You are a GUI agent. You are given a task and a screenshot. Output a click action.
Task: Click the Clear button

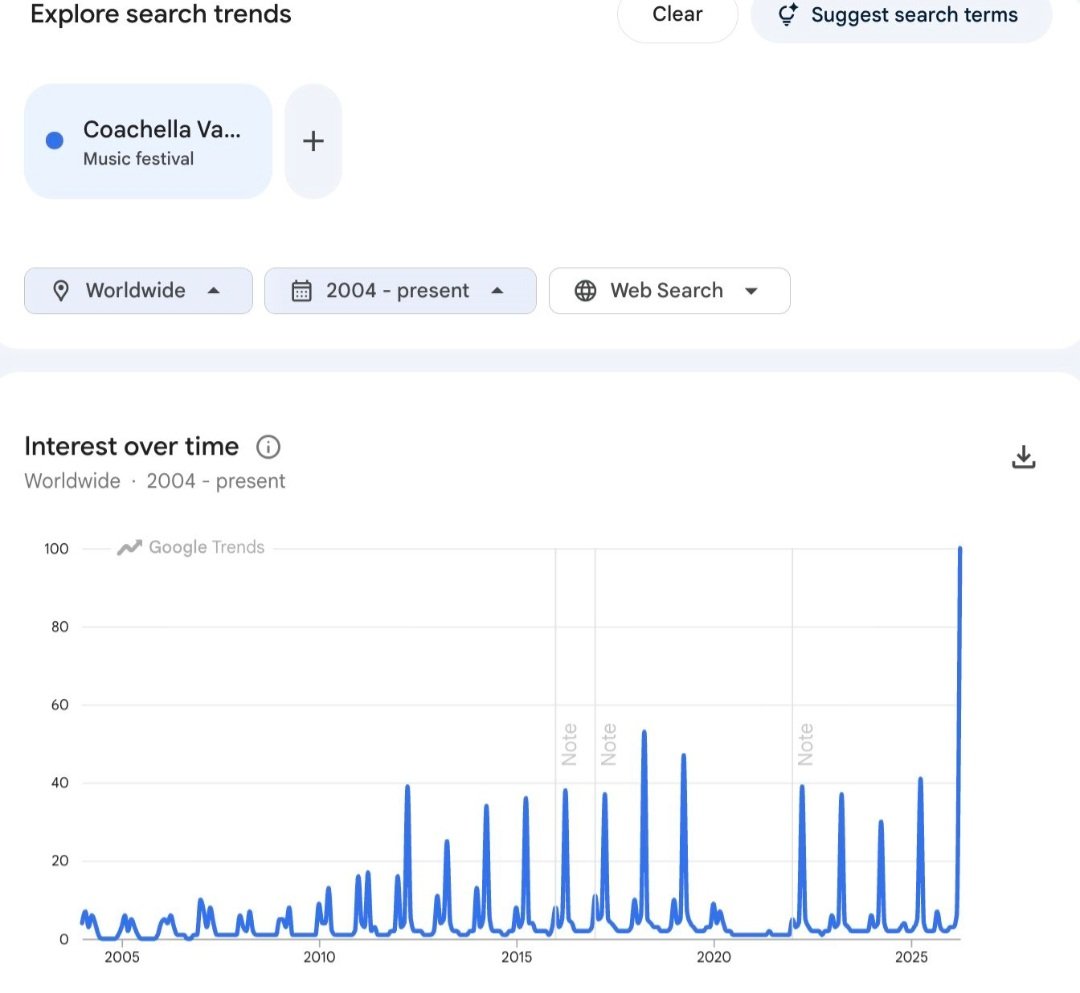tap(677, 15)
